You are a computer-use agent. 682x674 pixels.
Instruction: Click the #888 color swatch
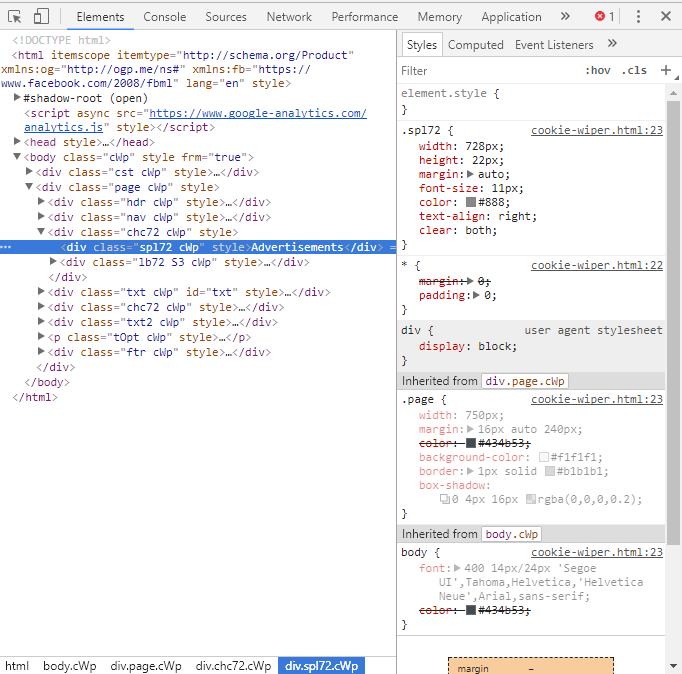(x=471, y=202)
